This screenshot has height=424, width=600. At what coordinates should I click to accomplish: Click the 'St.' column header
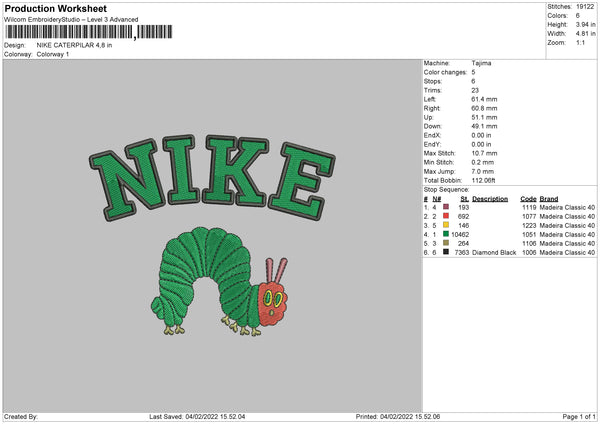pos(465,199)
